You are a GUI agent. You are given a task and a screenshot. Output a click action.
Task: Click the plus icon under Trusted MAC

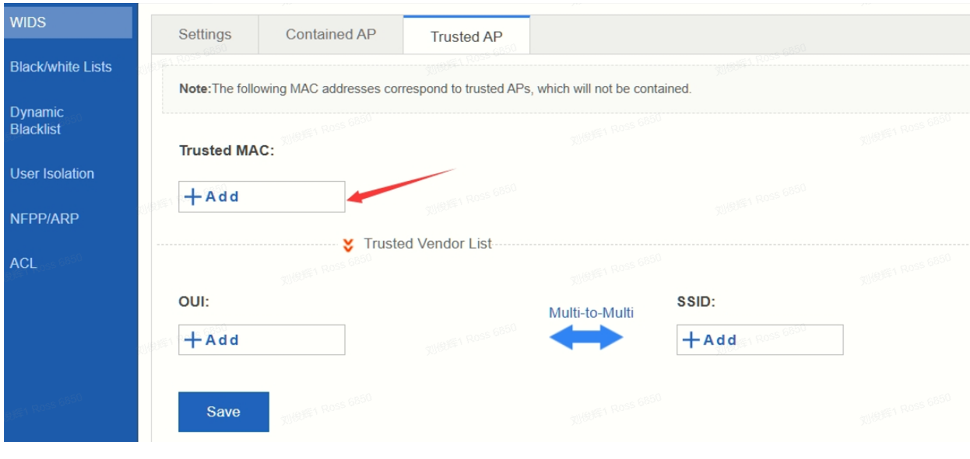(194, 197)
